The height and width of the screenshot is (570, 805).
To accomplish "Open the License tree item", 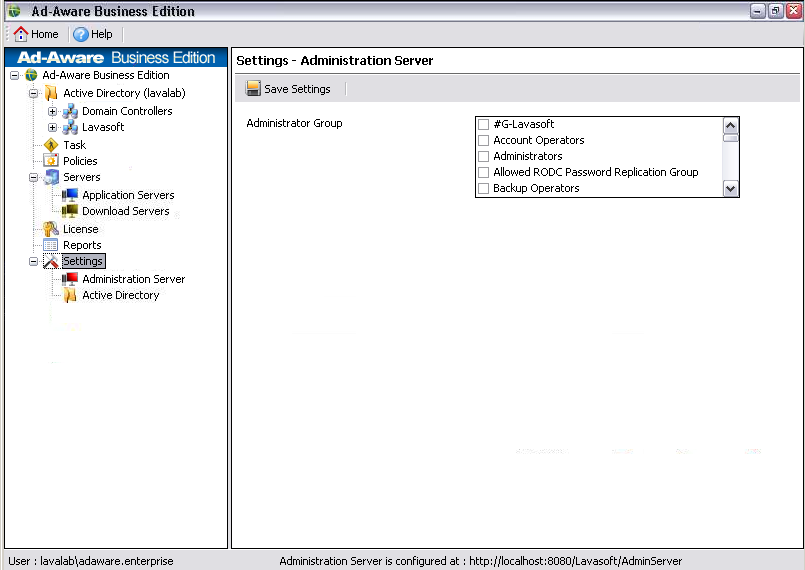I will (81, 229).
